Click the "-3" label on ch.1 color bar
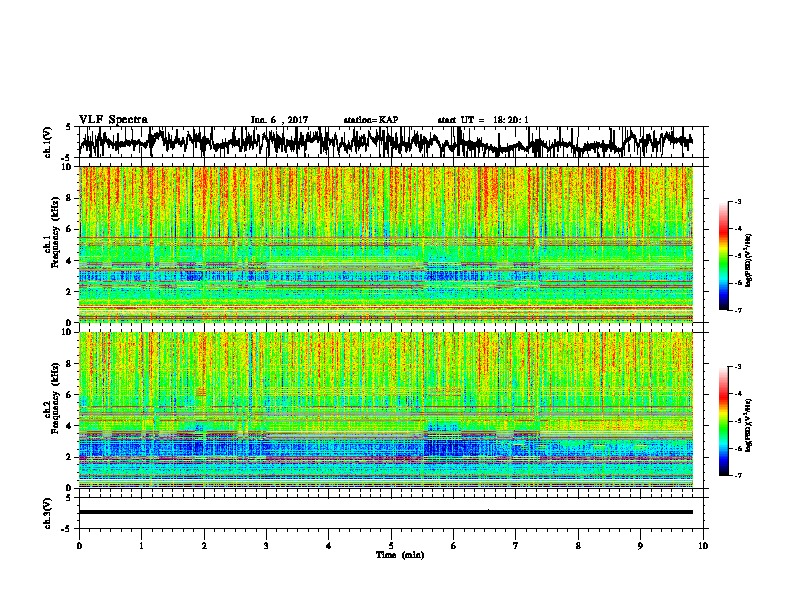This screenshot has width=792, height=612. (x=737, y=201)
